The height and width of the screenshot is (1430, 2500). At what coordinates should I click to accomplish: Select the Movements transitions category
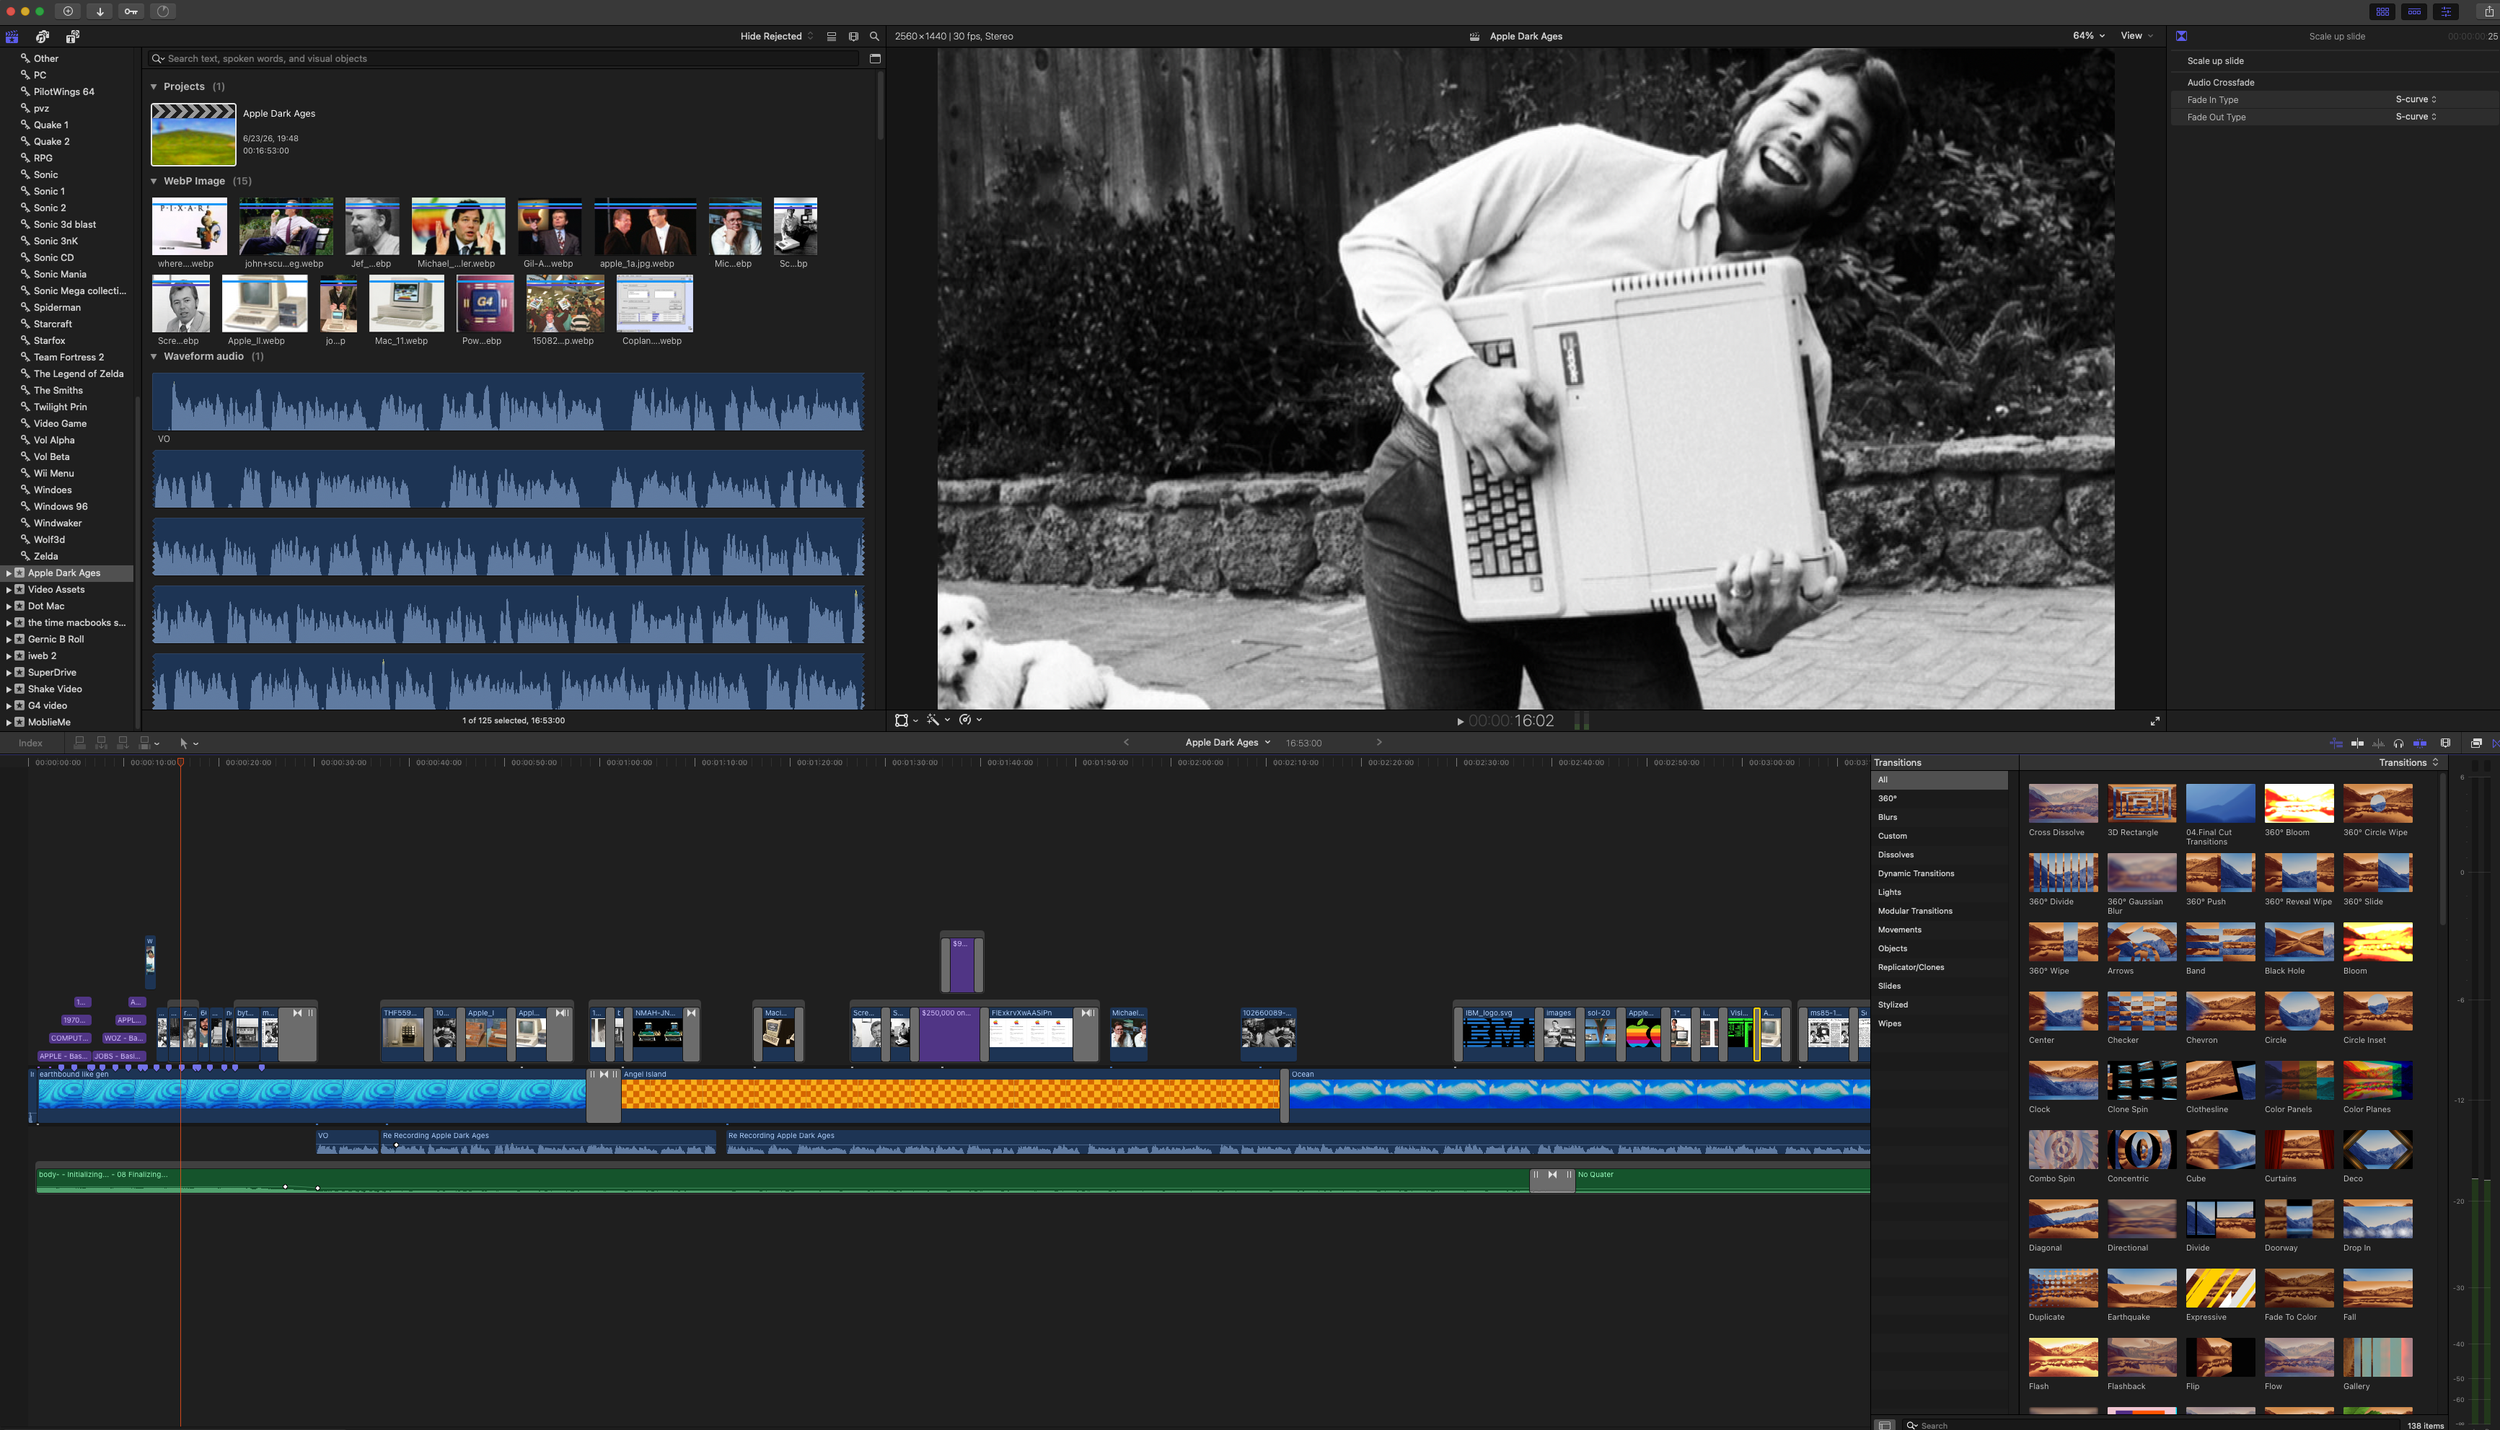[1939, 930]
